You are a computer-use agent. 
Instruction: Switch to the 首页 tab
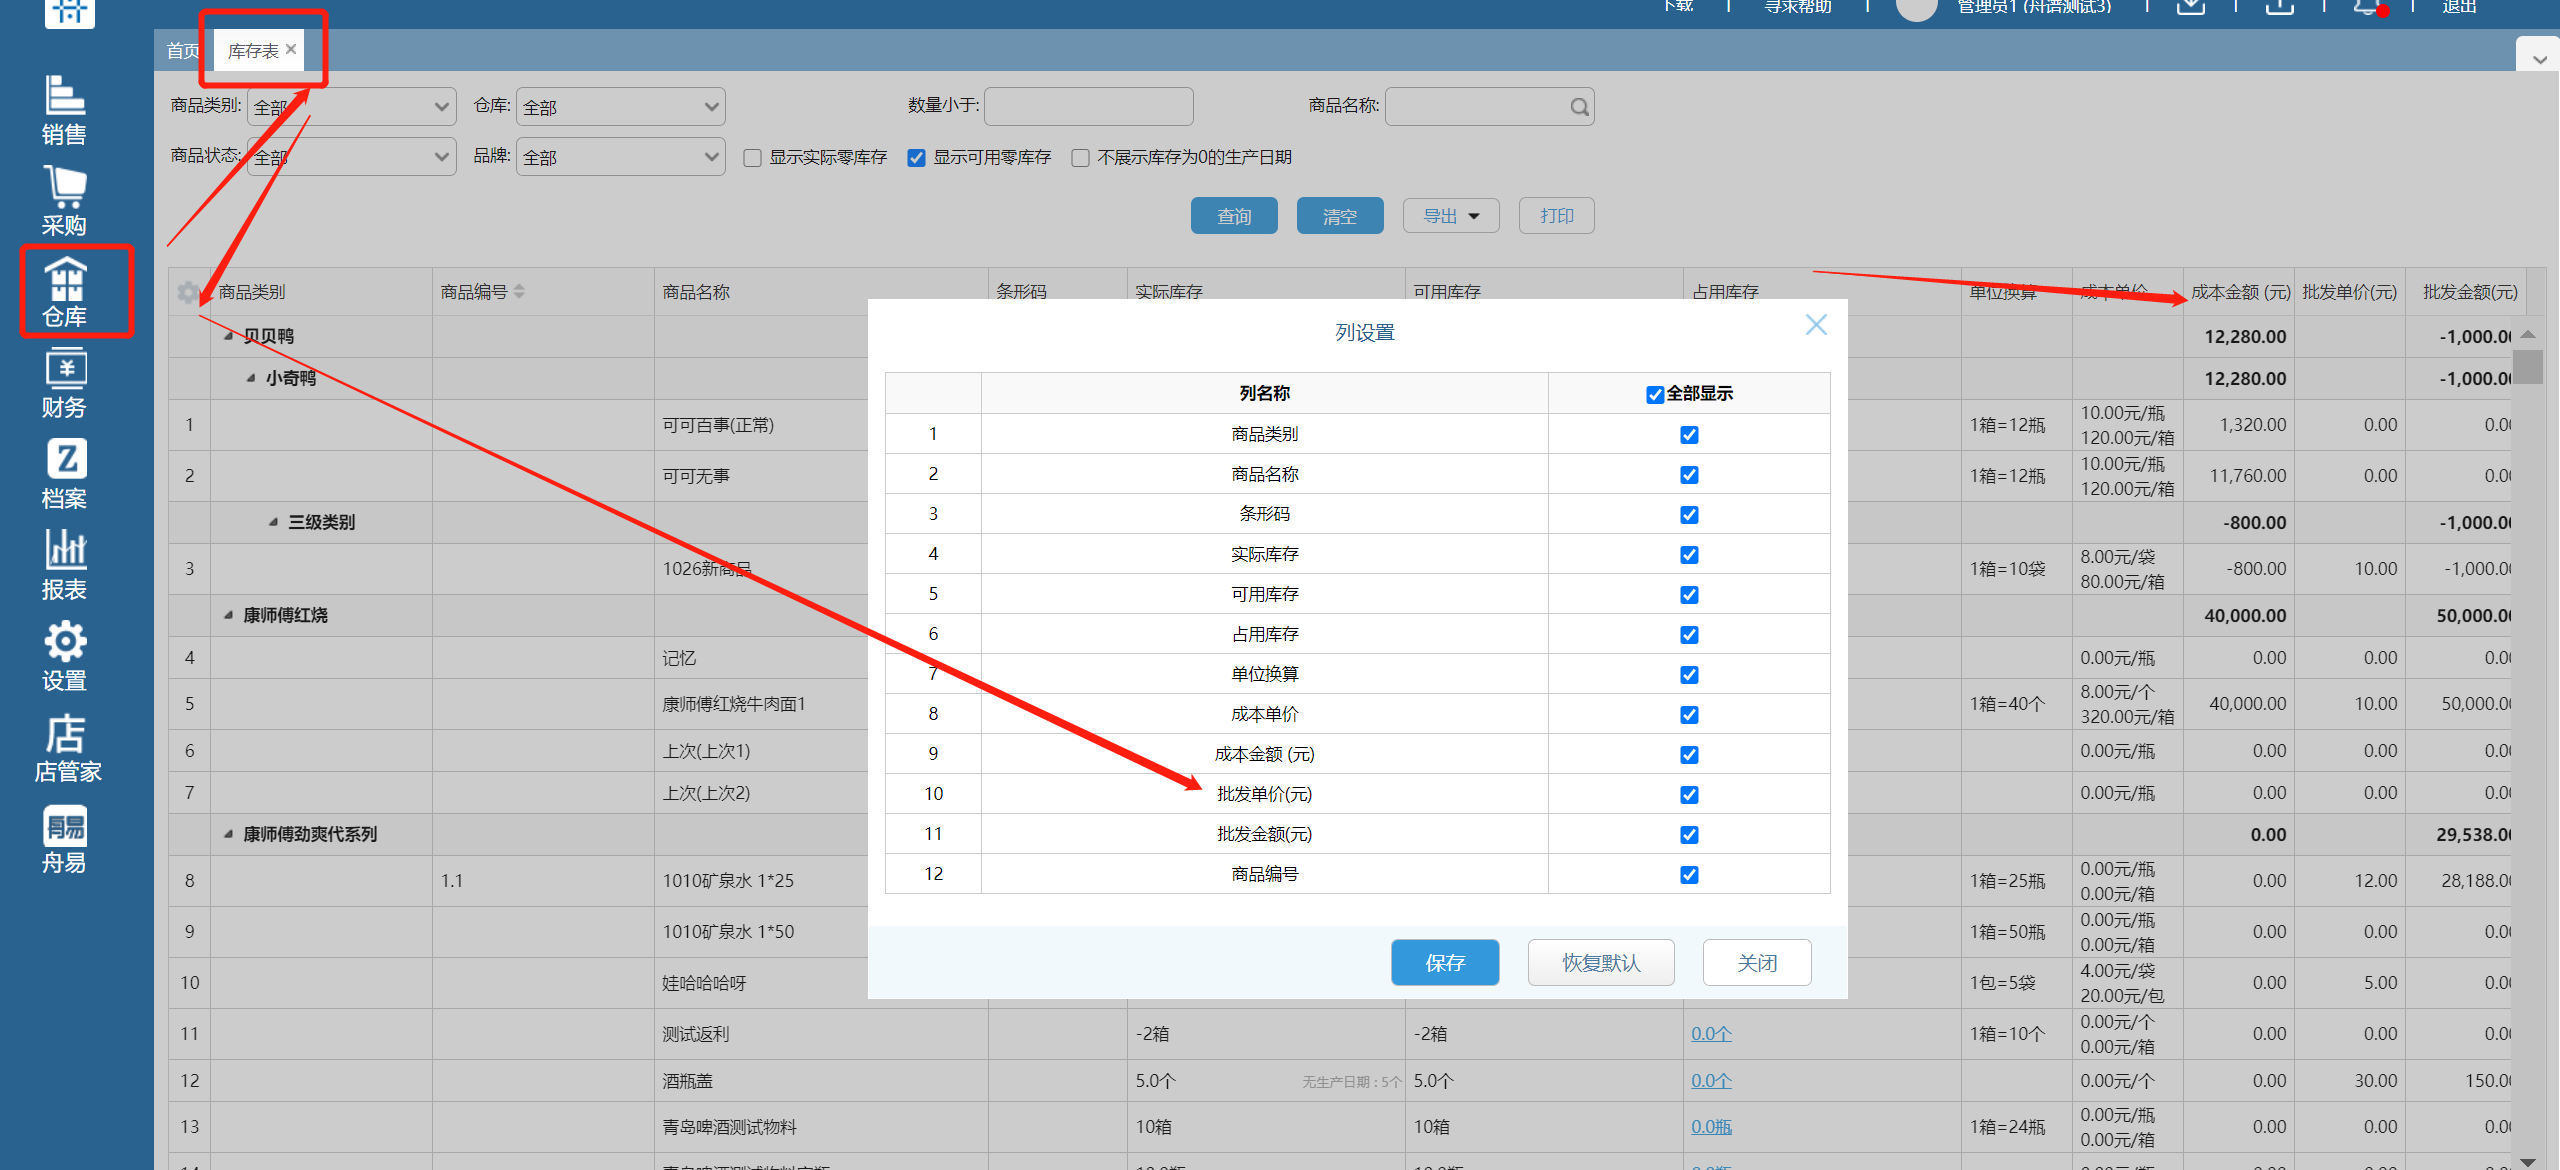click(183, 51)
